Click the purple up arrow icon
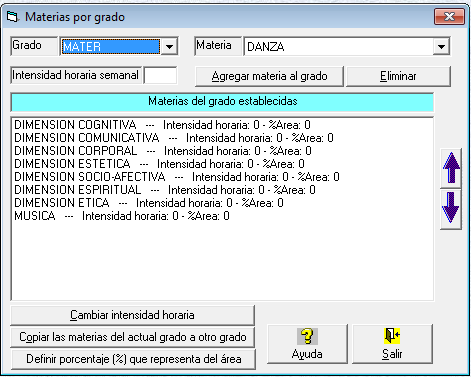The width and height of the screenshot is (471, 377). point(451,168)
